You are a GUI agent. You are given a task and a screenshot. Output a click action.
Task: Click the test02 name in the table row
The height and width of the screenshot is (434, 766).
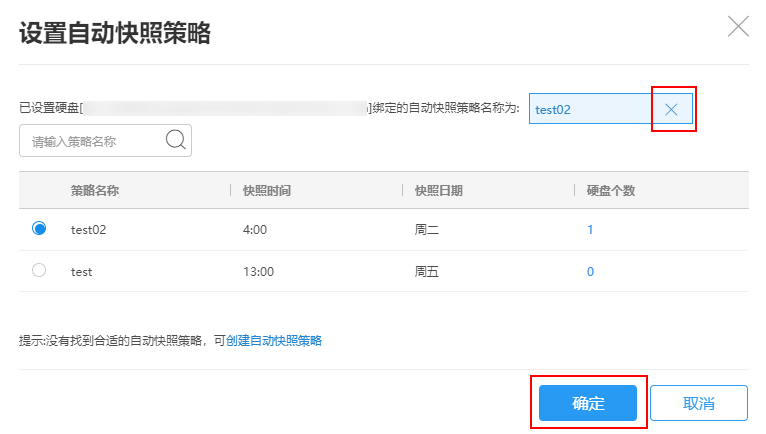pos(88,230)
